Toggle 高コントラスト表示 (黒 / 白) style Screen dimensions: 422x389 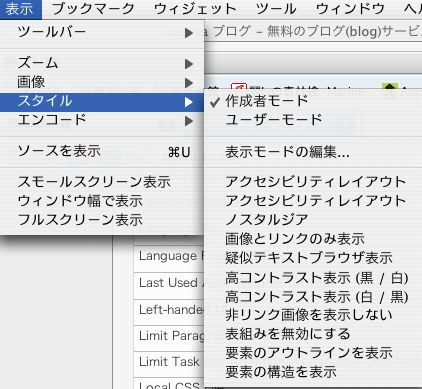coord(313,278)
